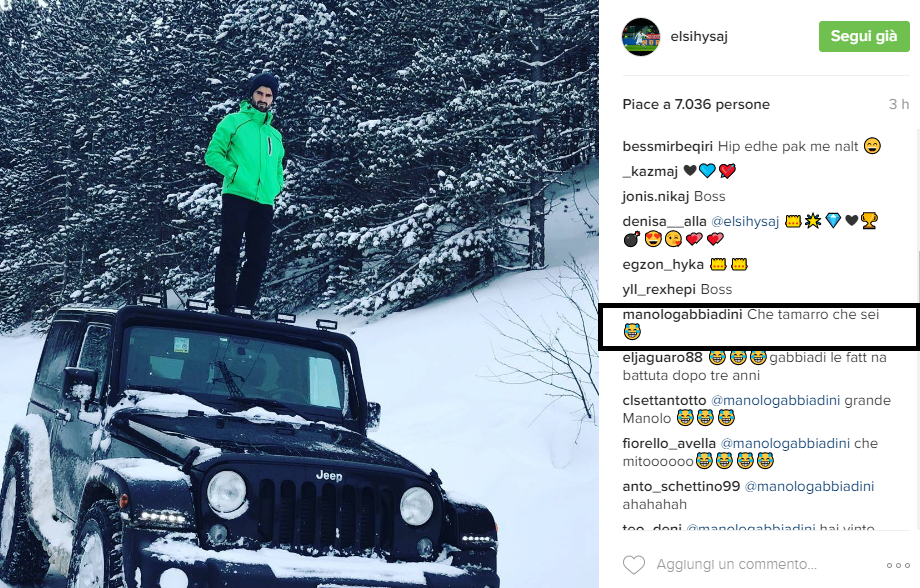Open the _kazmaj commenter profile
This screenshot has width=920, height=588.
(650, 171)
